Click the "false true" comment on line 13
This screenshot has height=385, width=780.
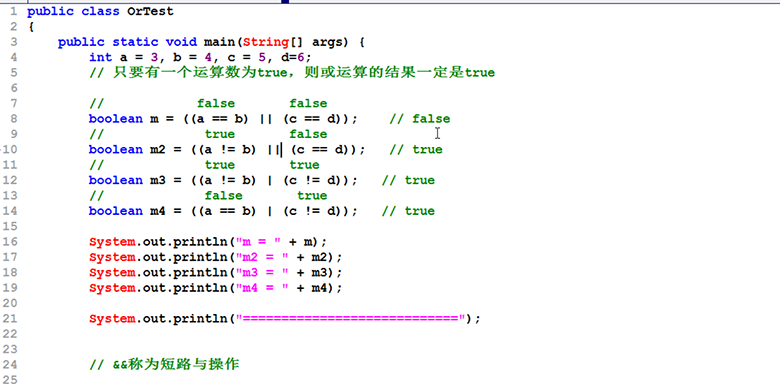[208, 195]
